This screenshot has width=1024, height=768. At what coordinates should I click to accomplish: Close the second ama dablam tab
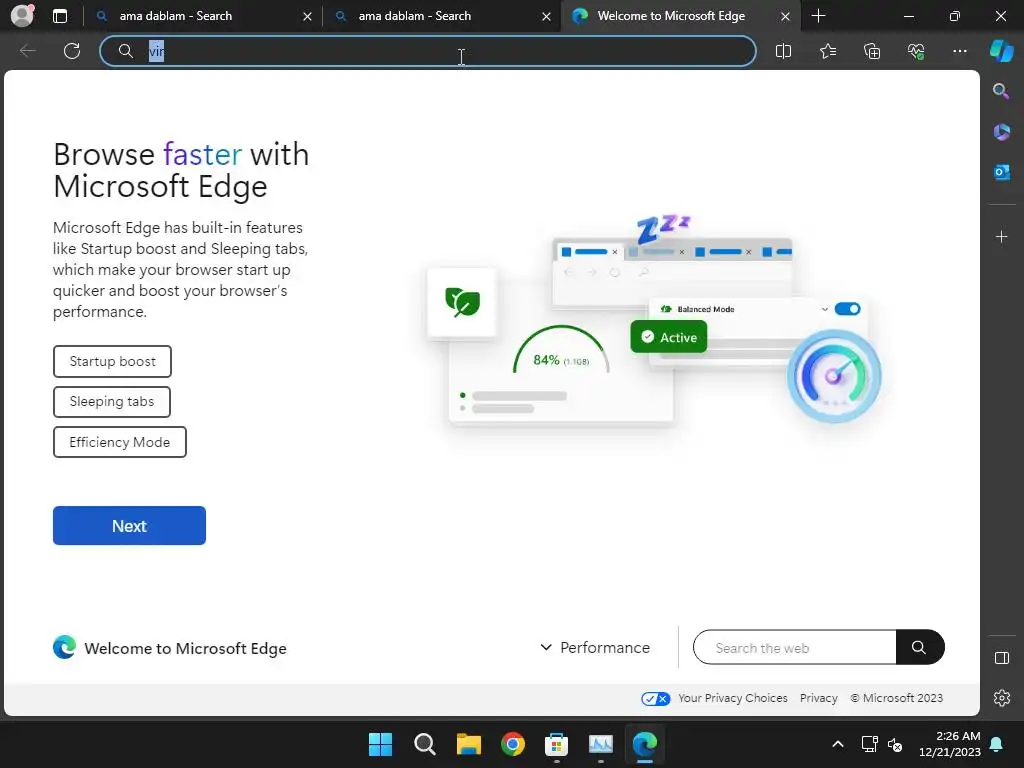click(x=547, y=16)
